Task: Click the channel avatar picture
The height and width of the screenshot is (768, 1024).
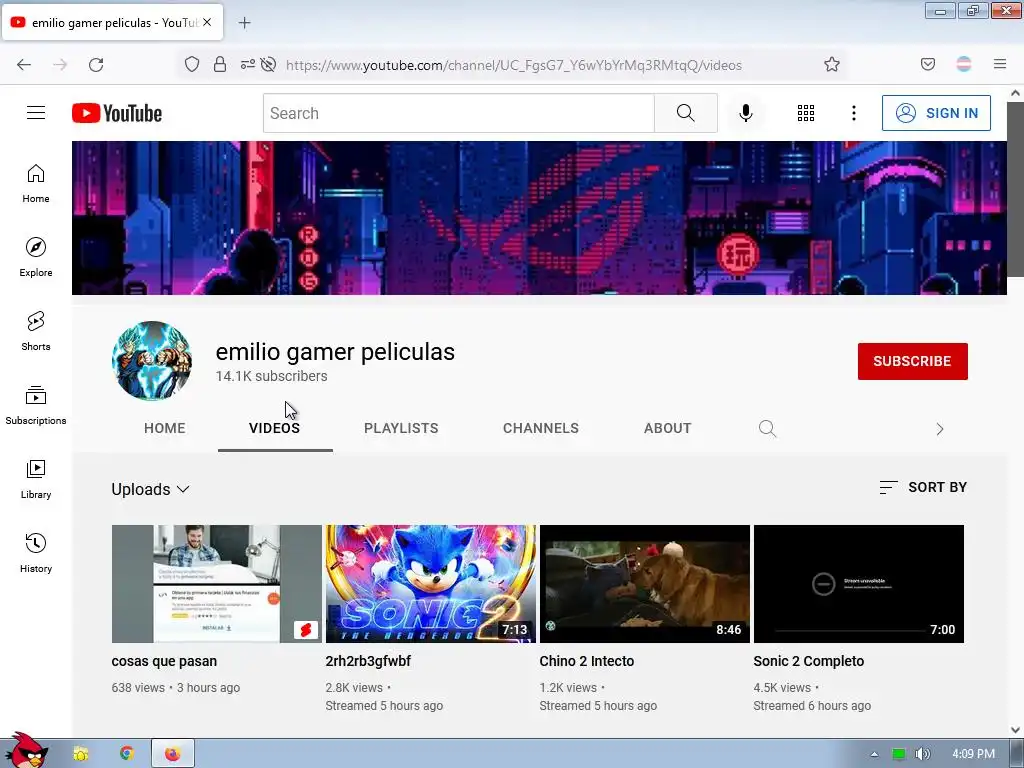Action: (152, 360)
